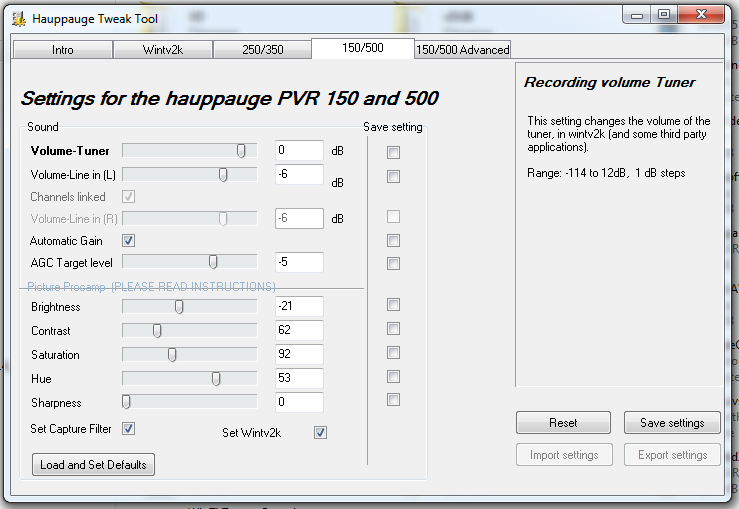This screenshot has width=739, height=509.
Task: Click the AGC Target level slider
Action: [189, 262]
